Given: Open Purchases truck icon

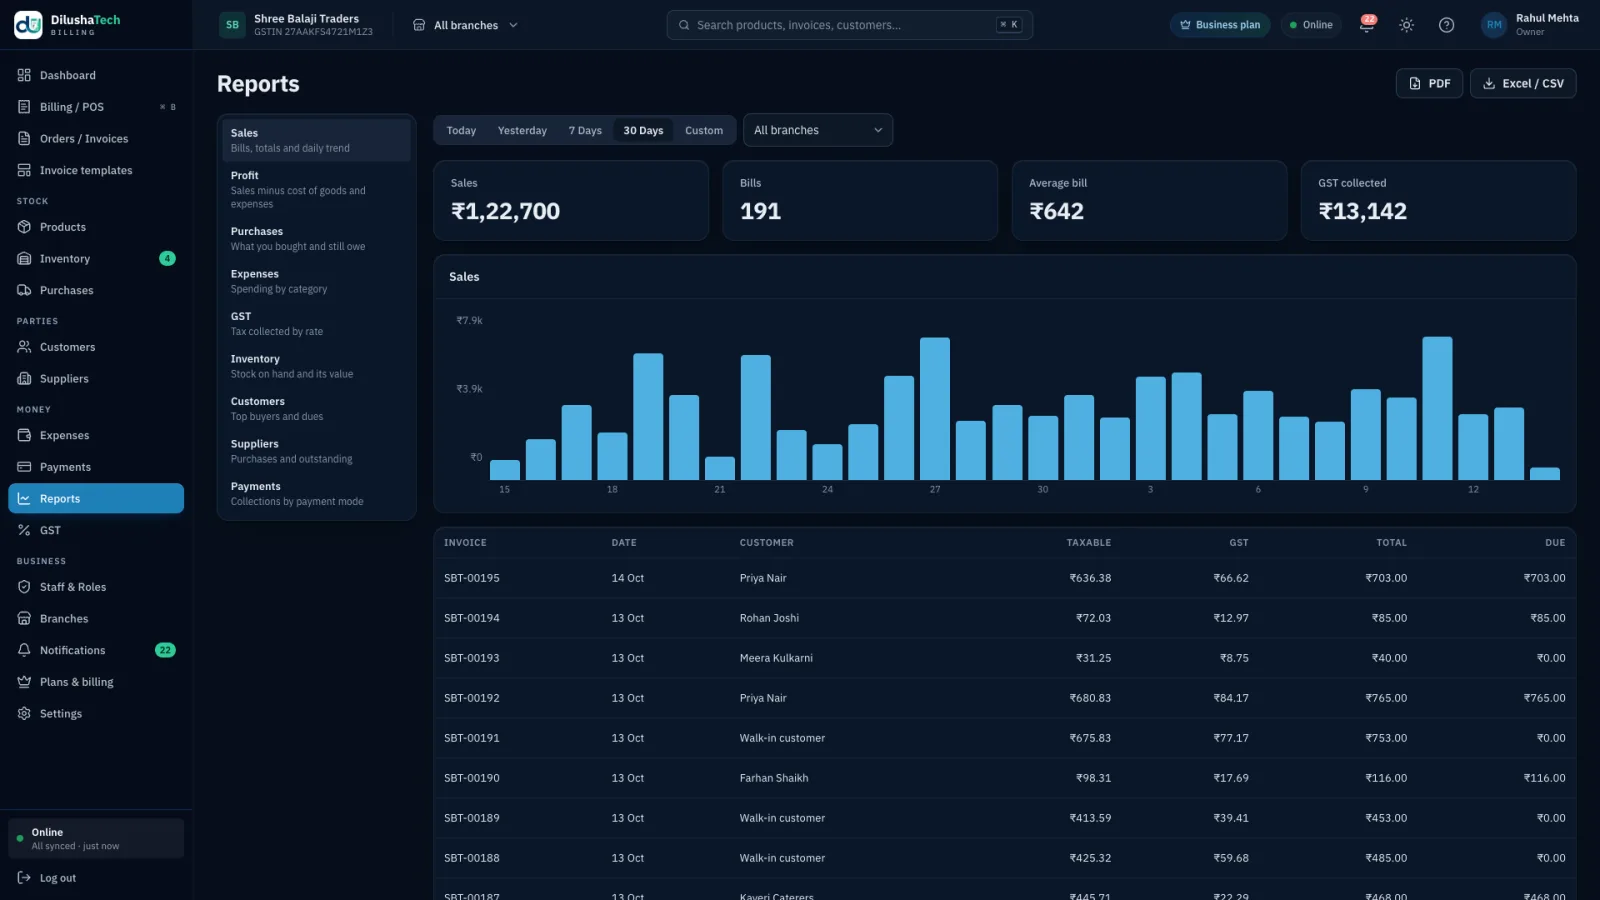Looking at the screenshot, I should coord(24,290).
